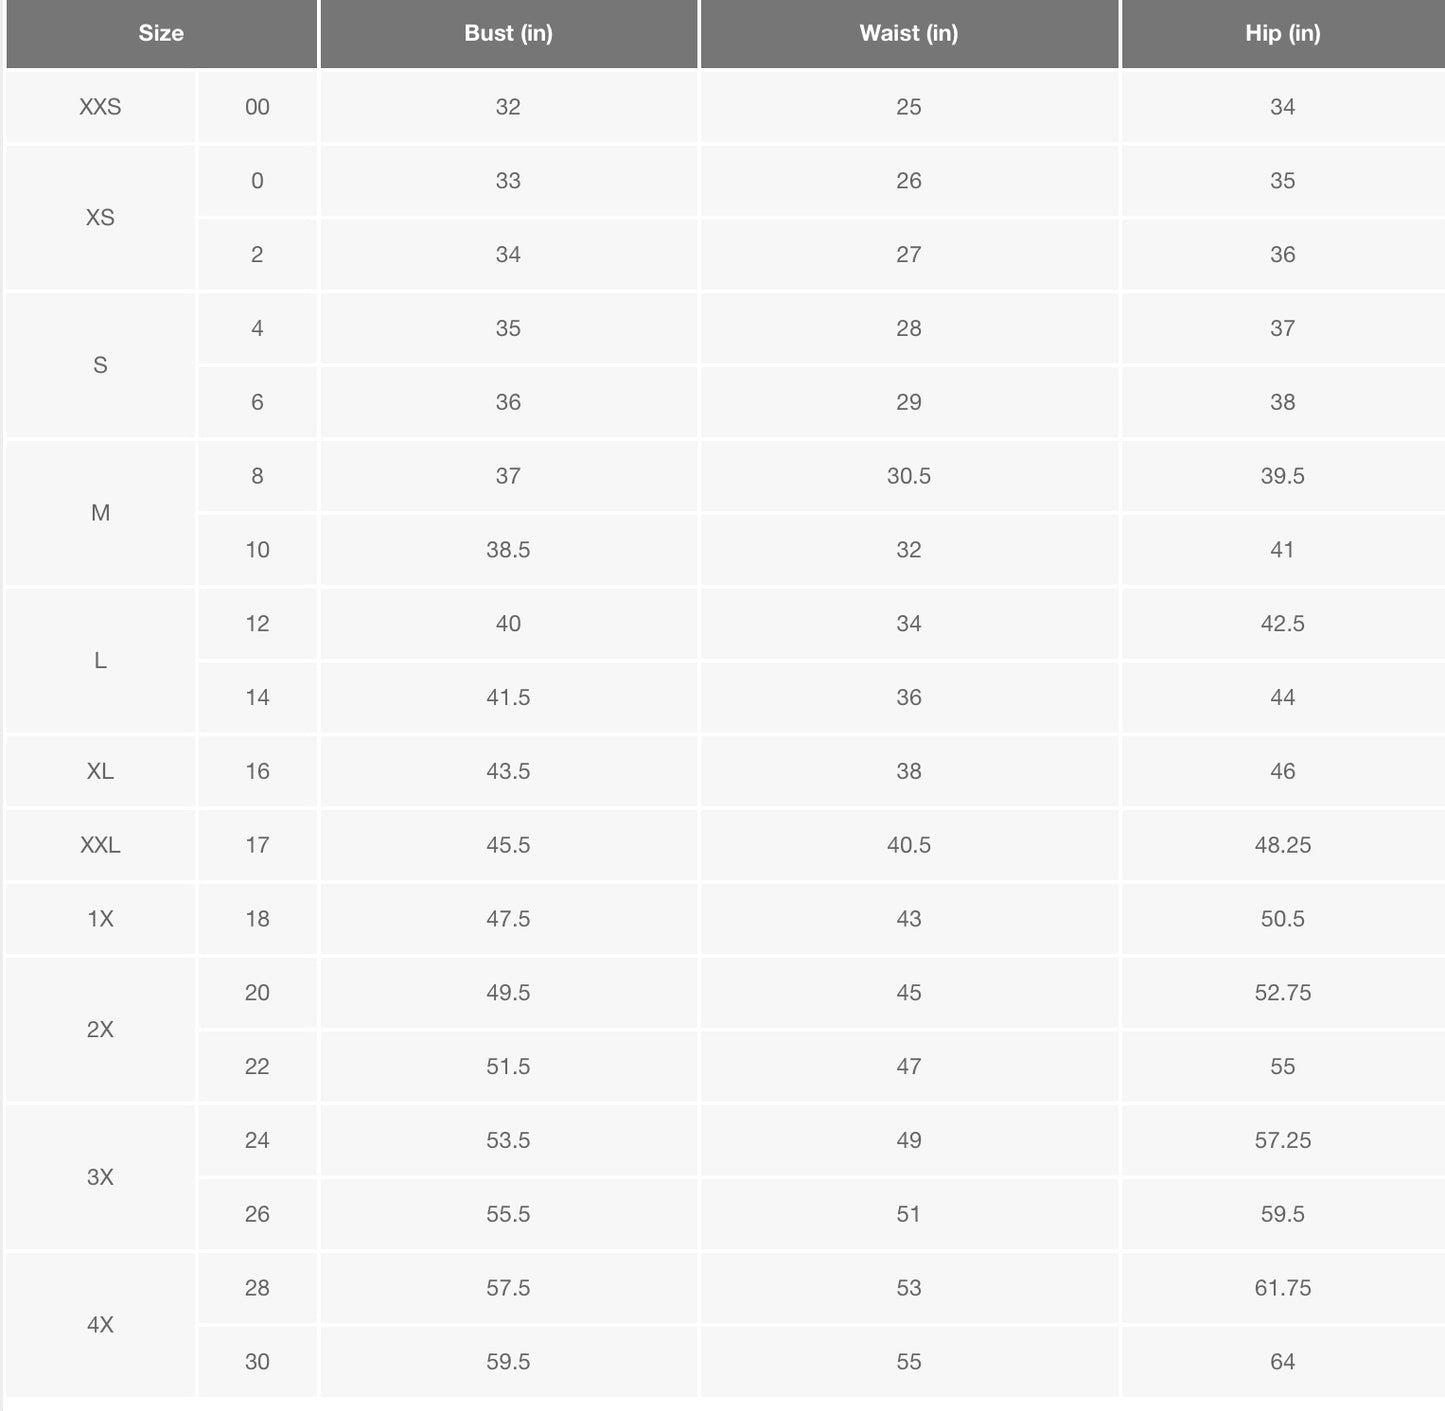Click the Waist (in) column header

908,33
